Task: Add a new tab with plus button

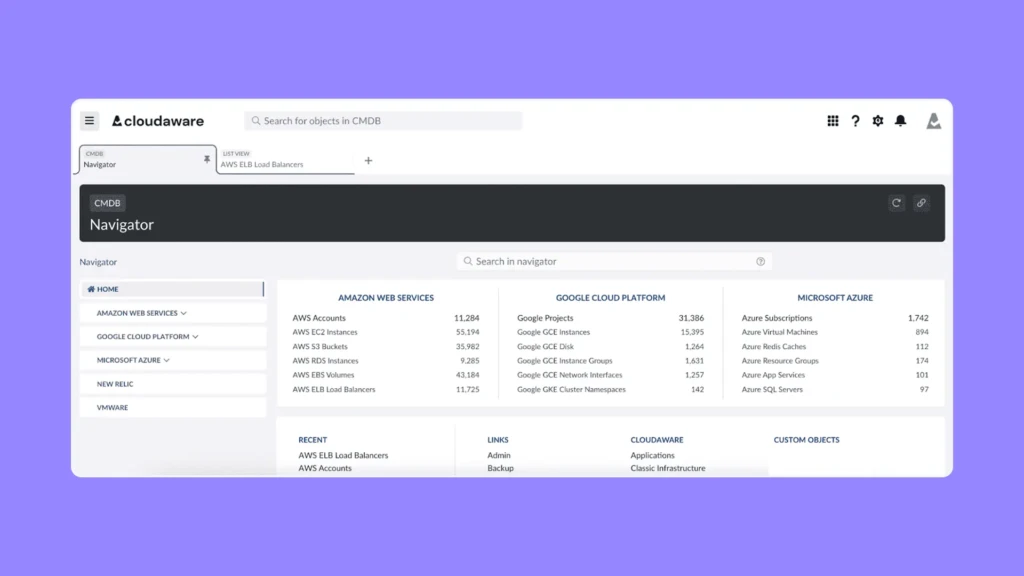Action: coord(368,161)
